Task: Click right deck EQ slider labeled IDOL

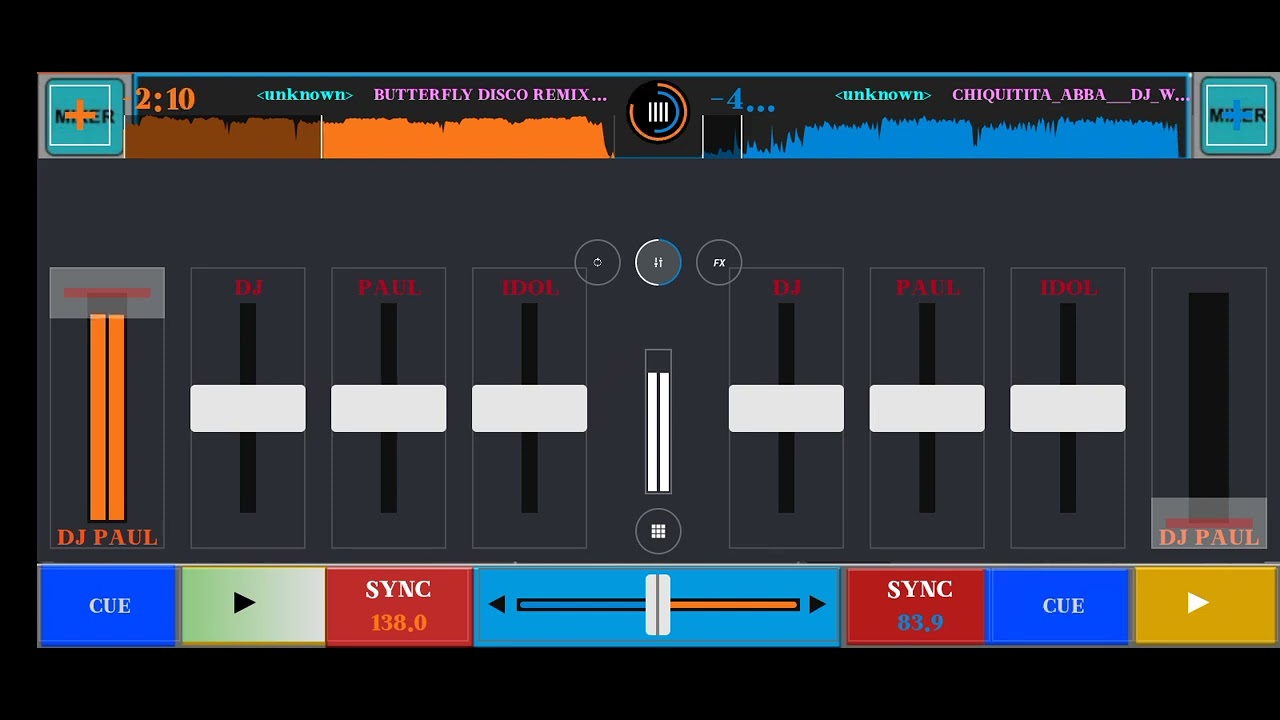Action: [x=1068, y=408]
